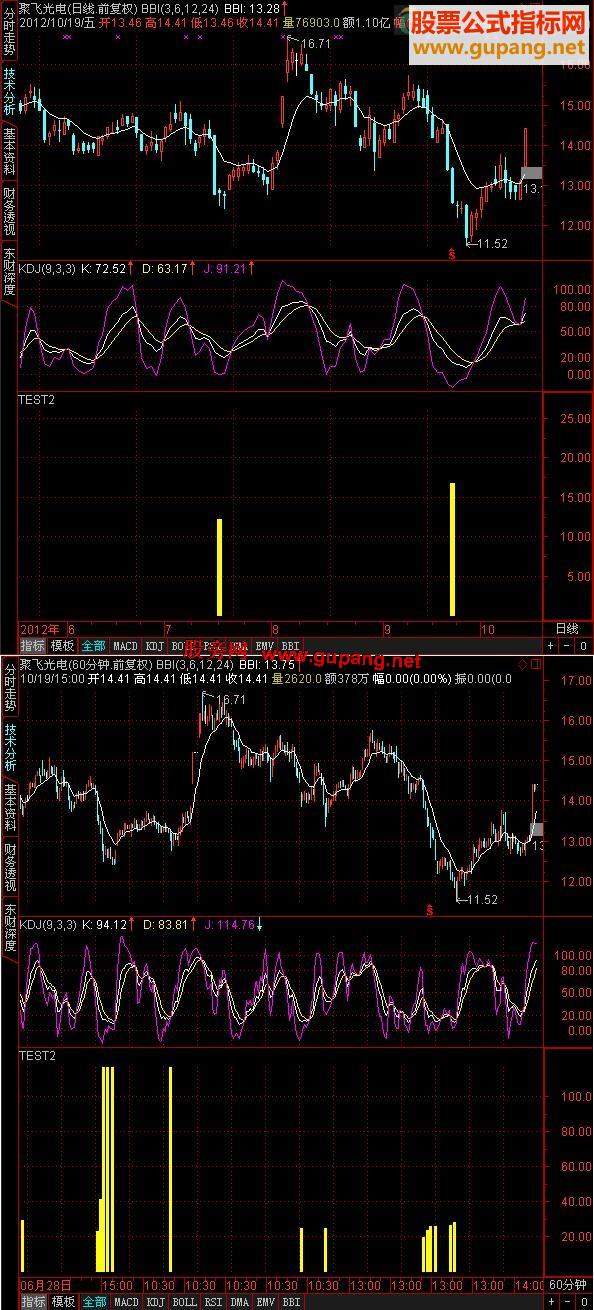The height and width of the screenshot is (1310, 594).
Task: Open 基本资料 tab in lower chart sidebar
Action: (x=9, y=808)
